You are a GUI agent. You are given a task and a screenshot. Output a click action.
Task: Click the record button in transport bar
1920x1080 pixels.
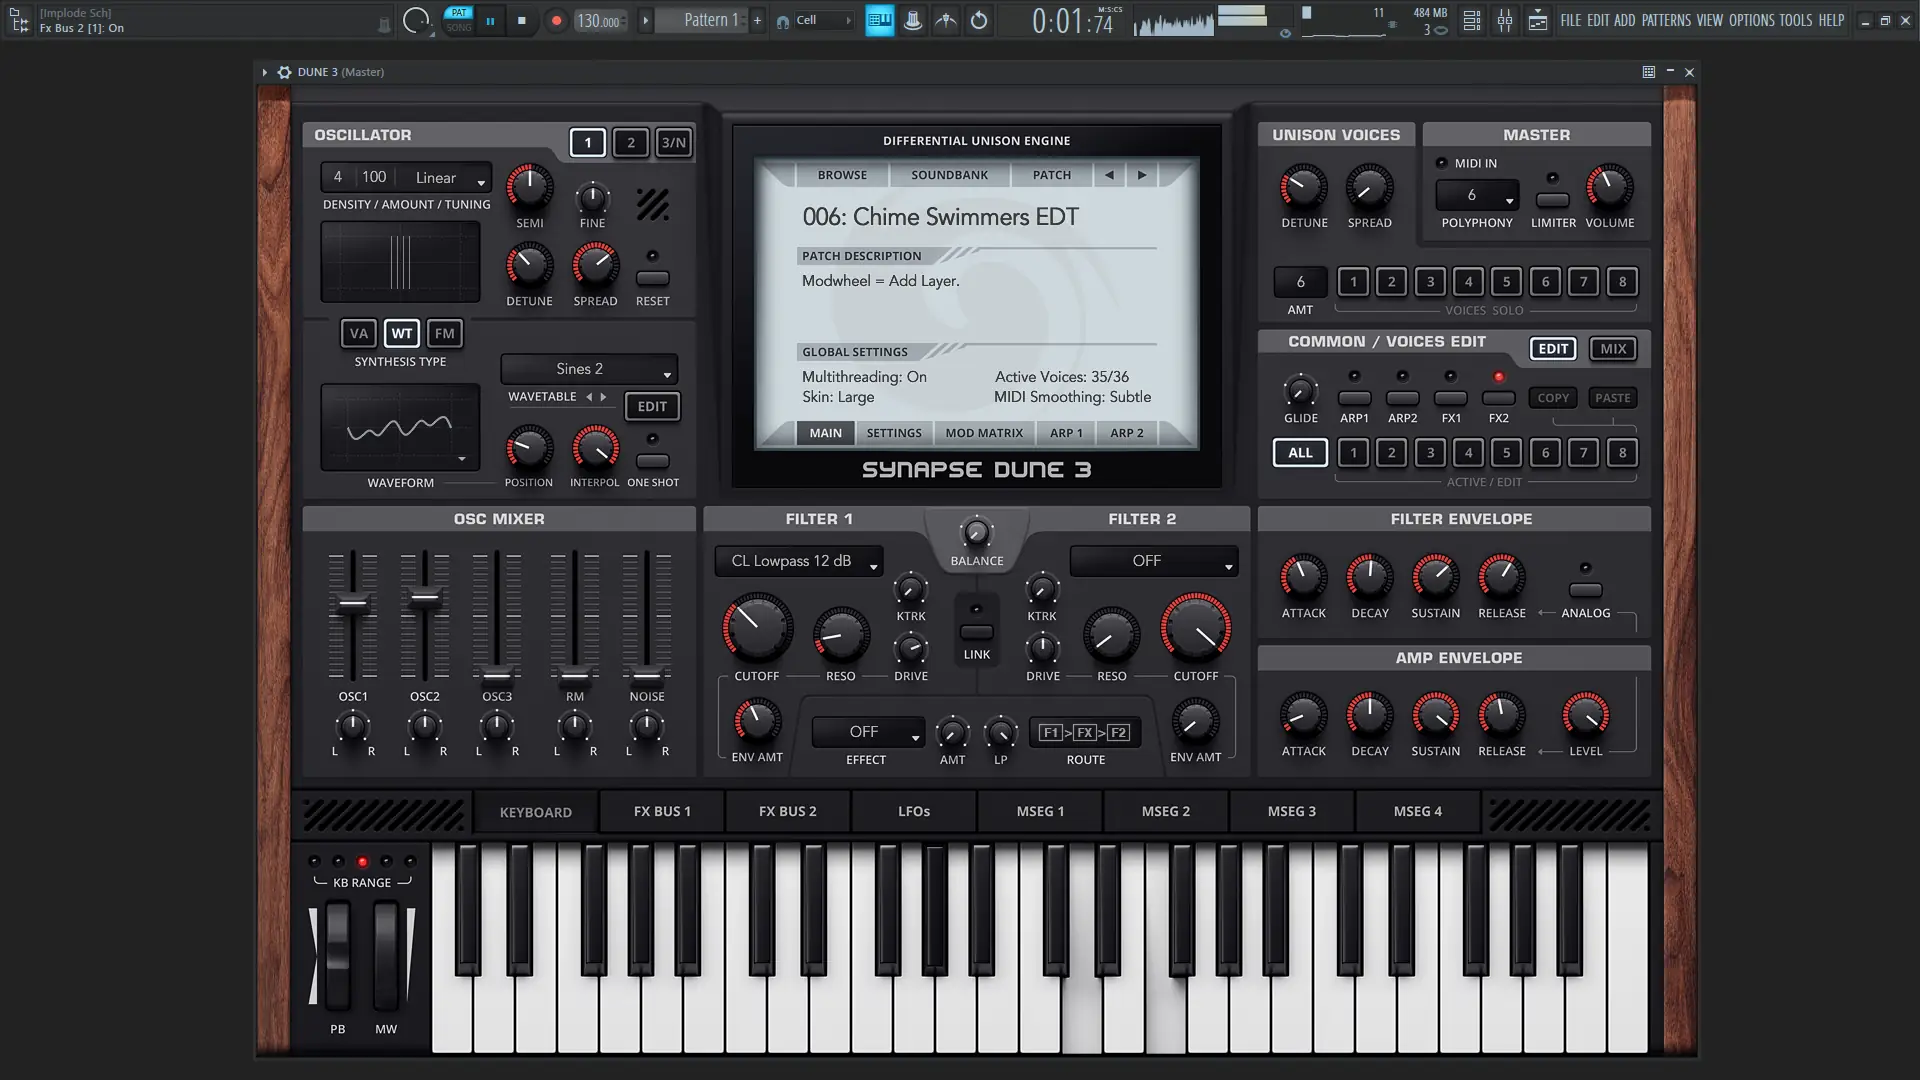(x=556, y=21)
